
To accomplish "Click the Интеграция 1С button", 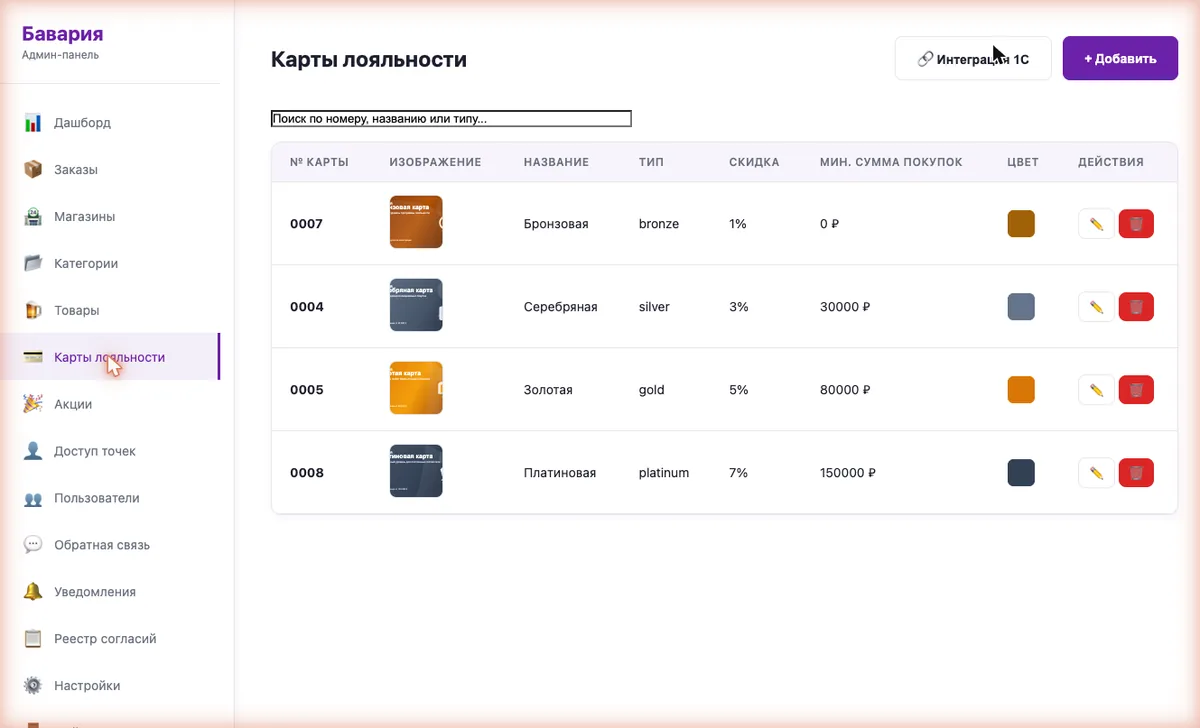I will coord(973,59).
